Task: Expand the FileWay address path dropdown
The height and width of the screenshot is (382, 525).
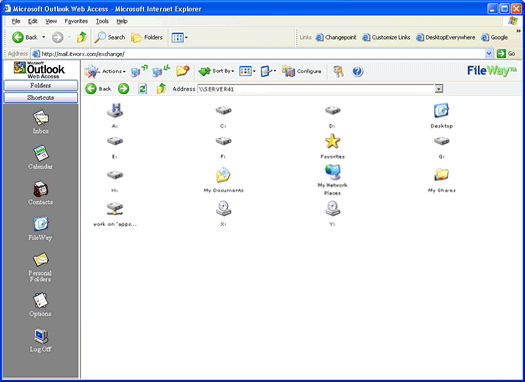Action: coord(439,89)
